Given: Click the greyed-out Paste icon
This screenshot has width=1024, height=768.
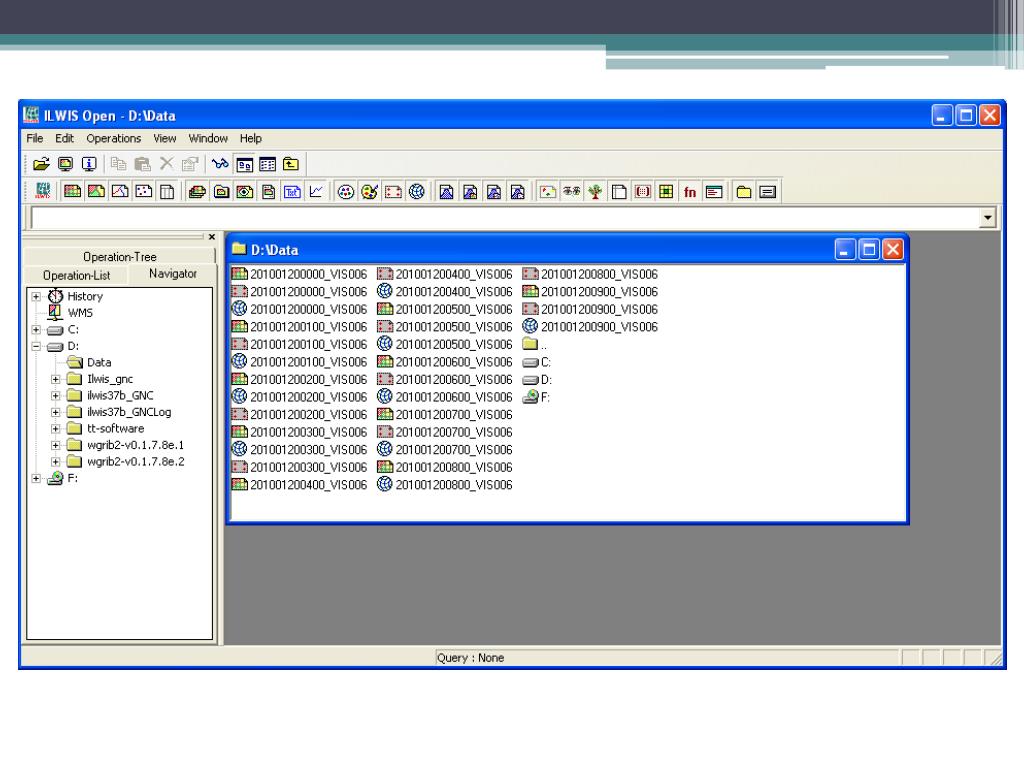Looking at the screenshot, I should [142, 164].
